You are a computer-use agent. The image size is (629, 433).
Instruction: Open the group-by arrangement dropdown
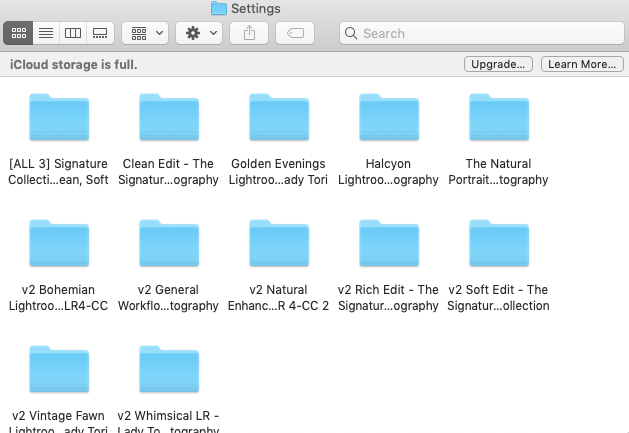tap(145, 33)
